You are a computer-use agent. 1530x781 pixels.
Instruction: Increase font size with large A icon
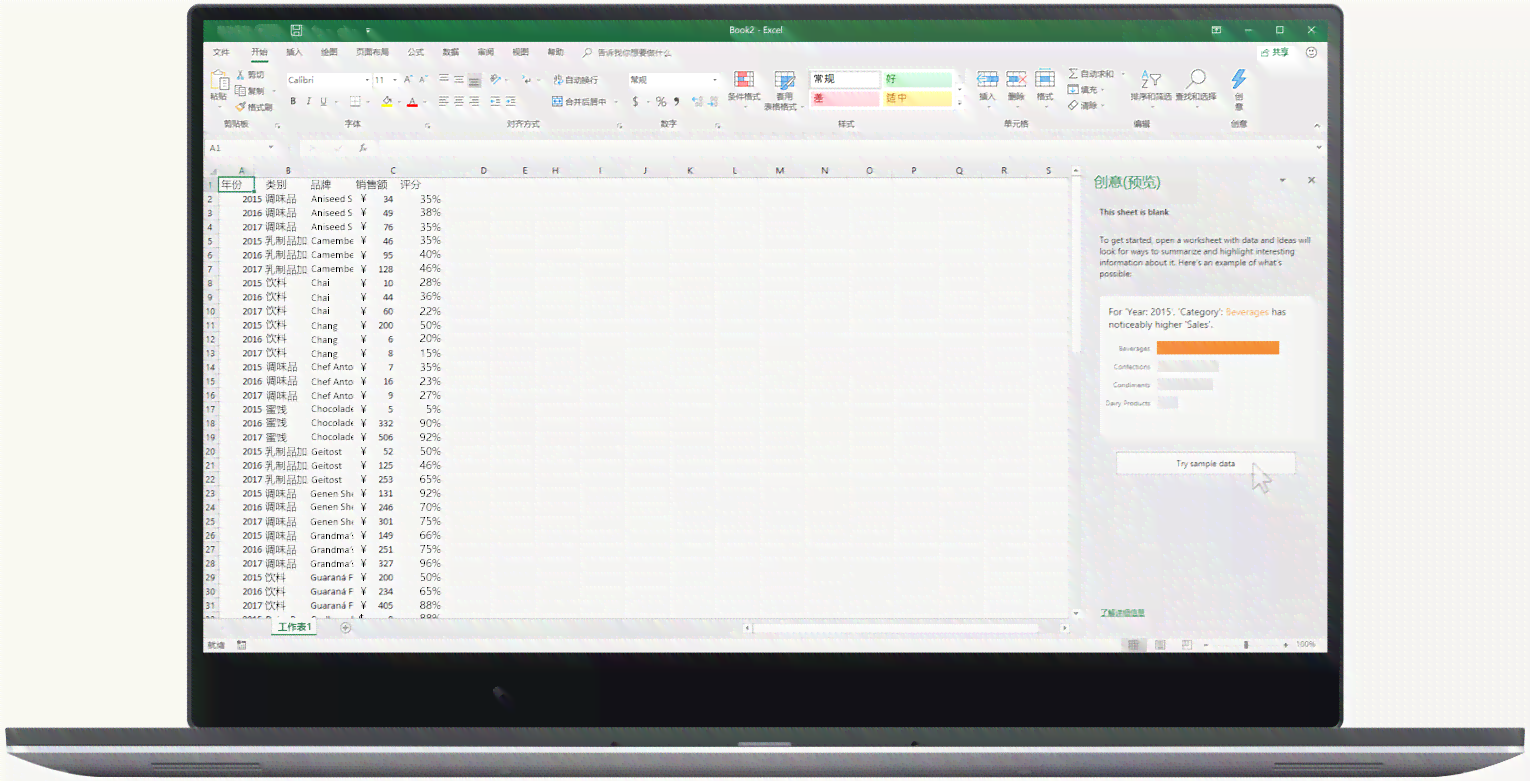pyautogui.click(x=410, y=79)
